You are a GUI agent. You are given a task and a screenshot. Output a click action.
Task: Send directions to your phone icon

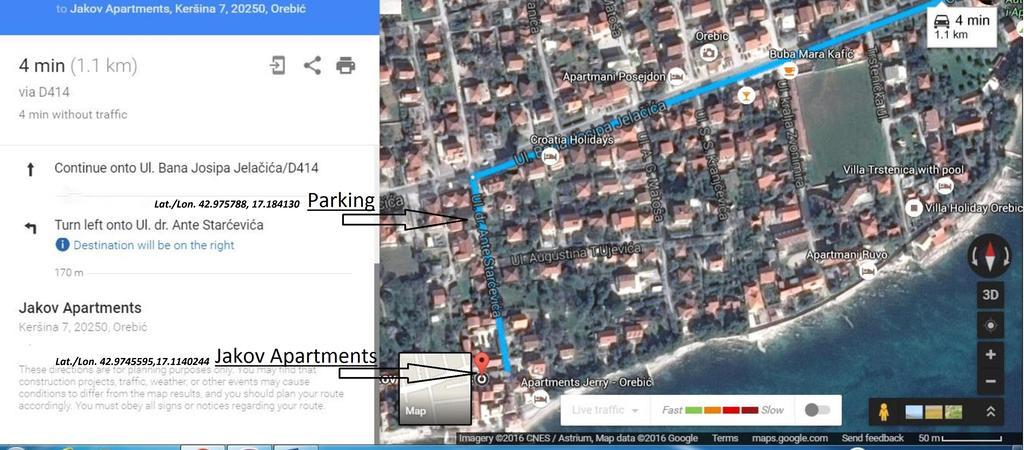(278, 65)
